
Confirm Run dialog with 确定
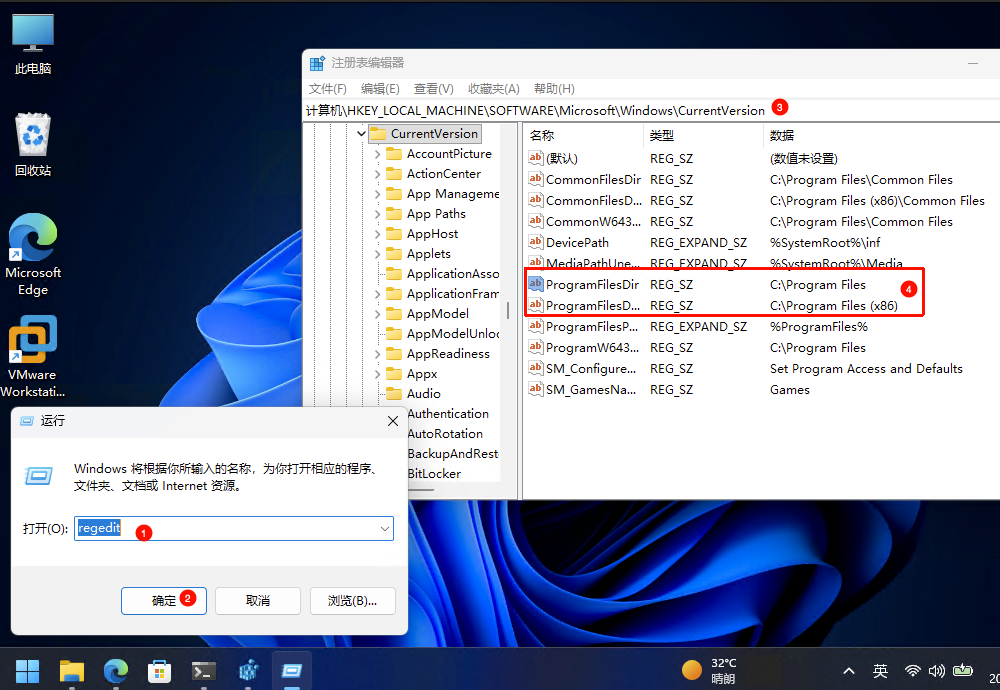(x=164, y=601)
